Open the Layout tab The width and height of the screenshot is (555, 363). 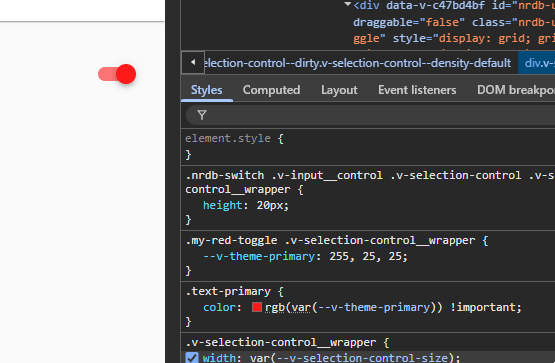coord(339,90)
